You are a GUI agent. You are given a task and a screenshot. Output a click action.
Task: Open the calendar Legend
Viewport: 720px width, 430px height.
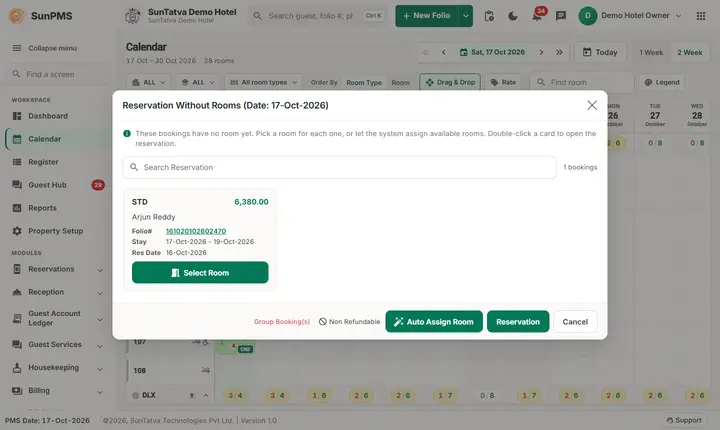662,82
